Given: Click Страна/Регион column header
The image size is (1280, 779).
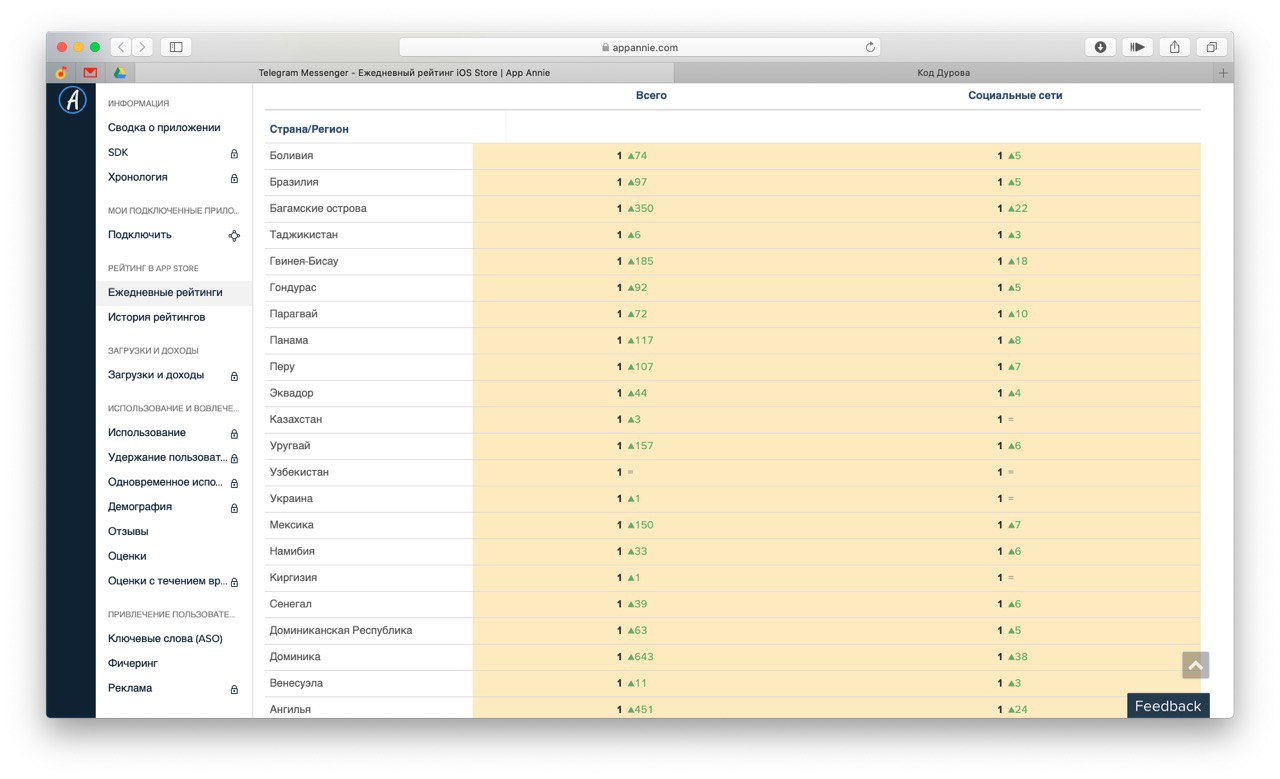Looking at the screenshot, I should [x=309, y=130].
